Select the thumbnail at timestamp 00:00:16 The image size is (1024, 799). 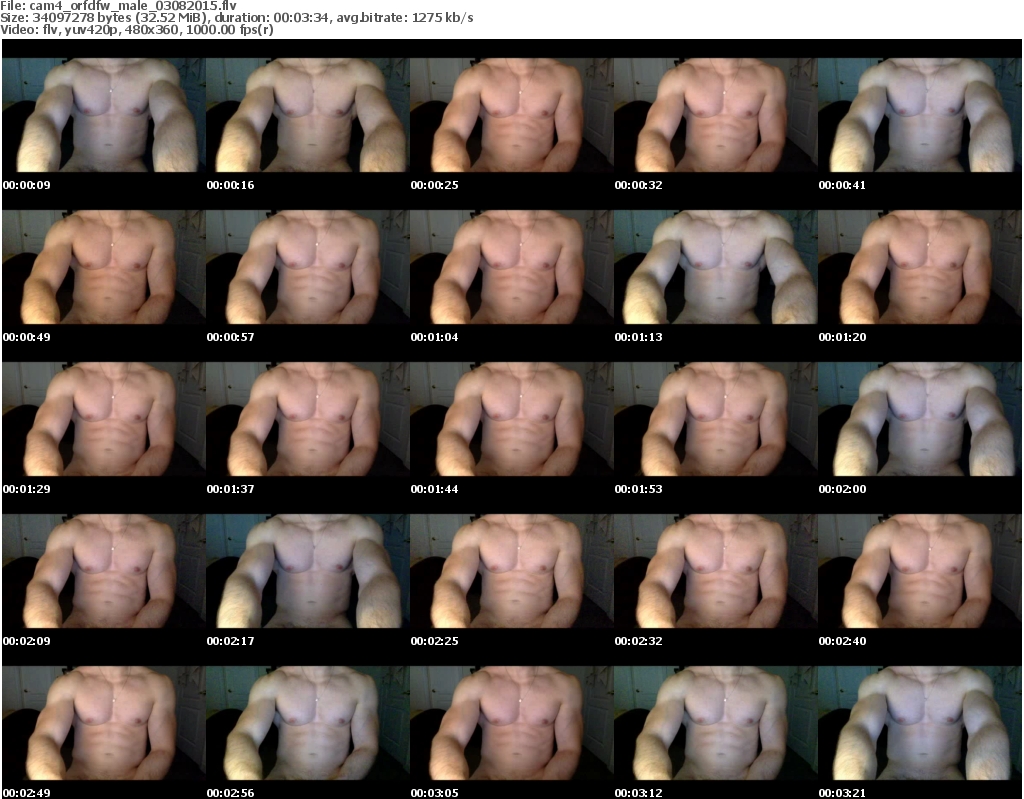point(308,115)
